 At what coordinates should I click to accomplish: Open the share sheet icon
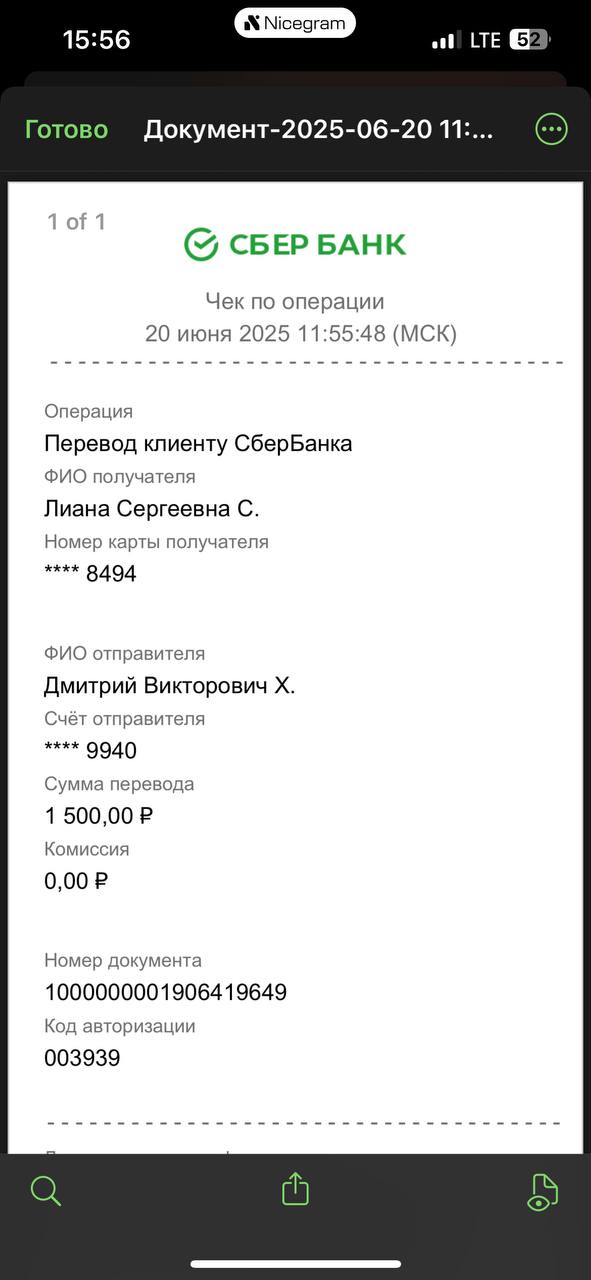(x=295, y=1189)
